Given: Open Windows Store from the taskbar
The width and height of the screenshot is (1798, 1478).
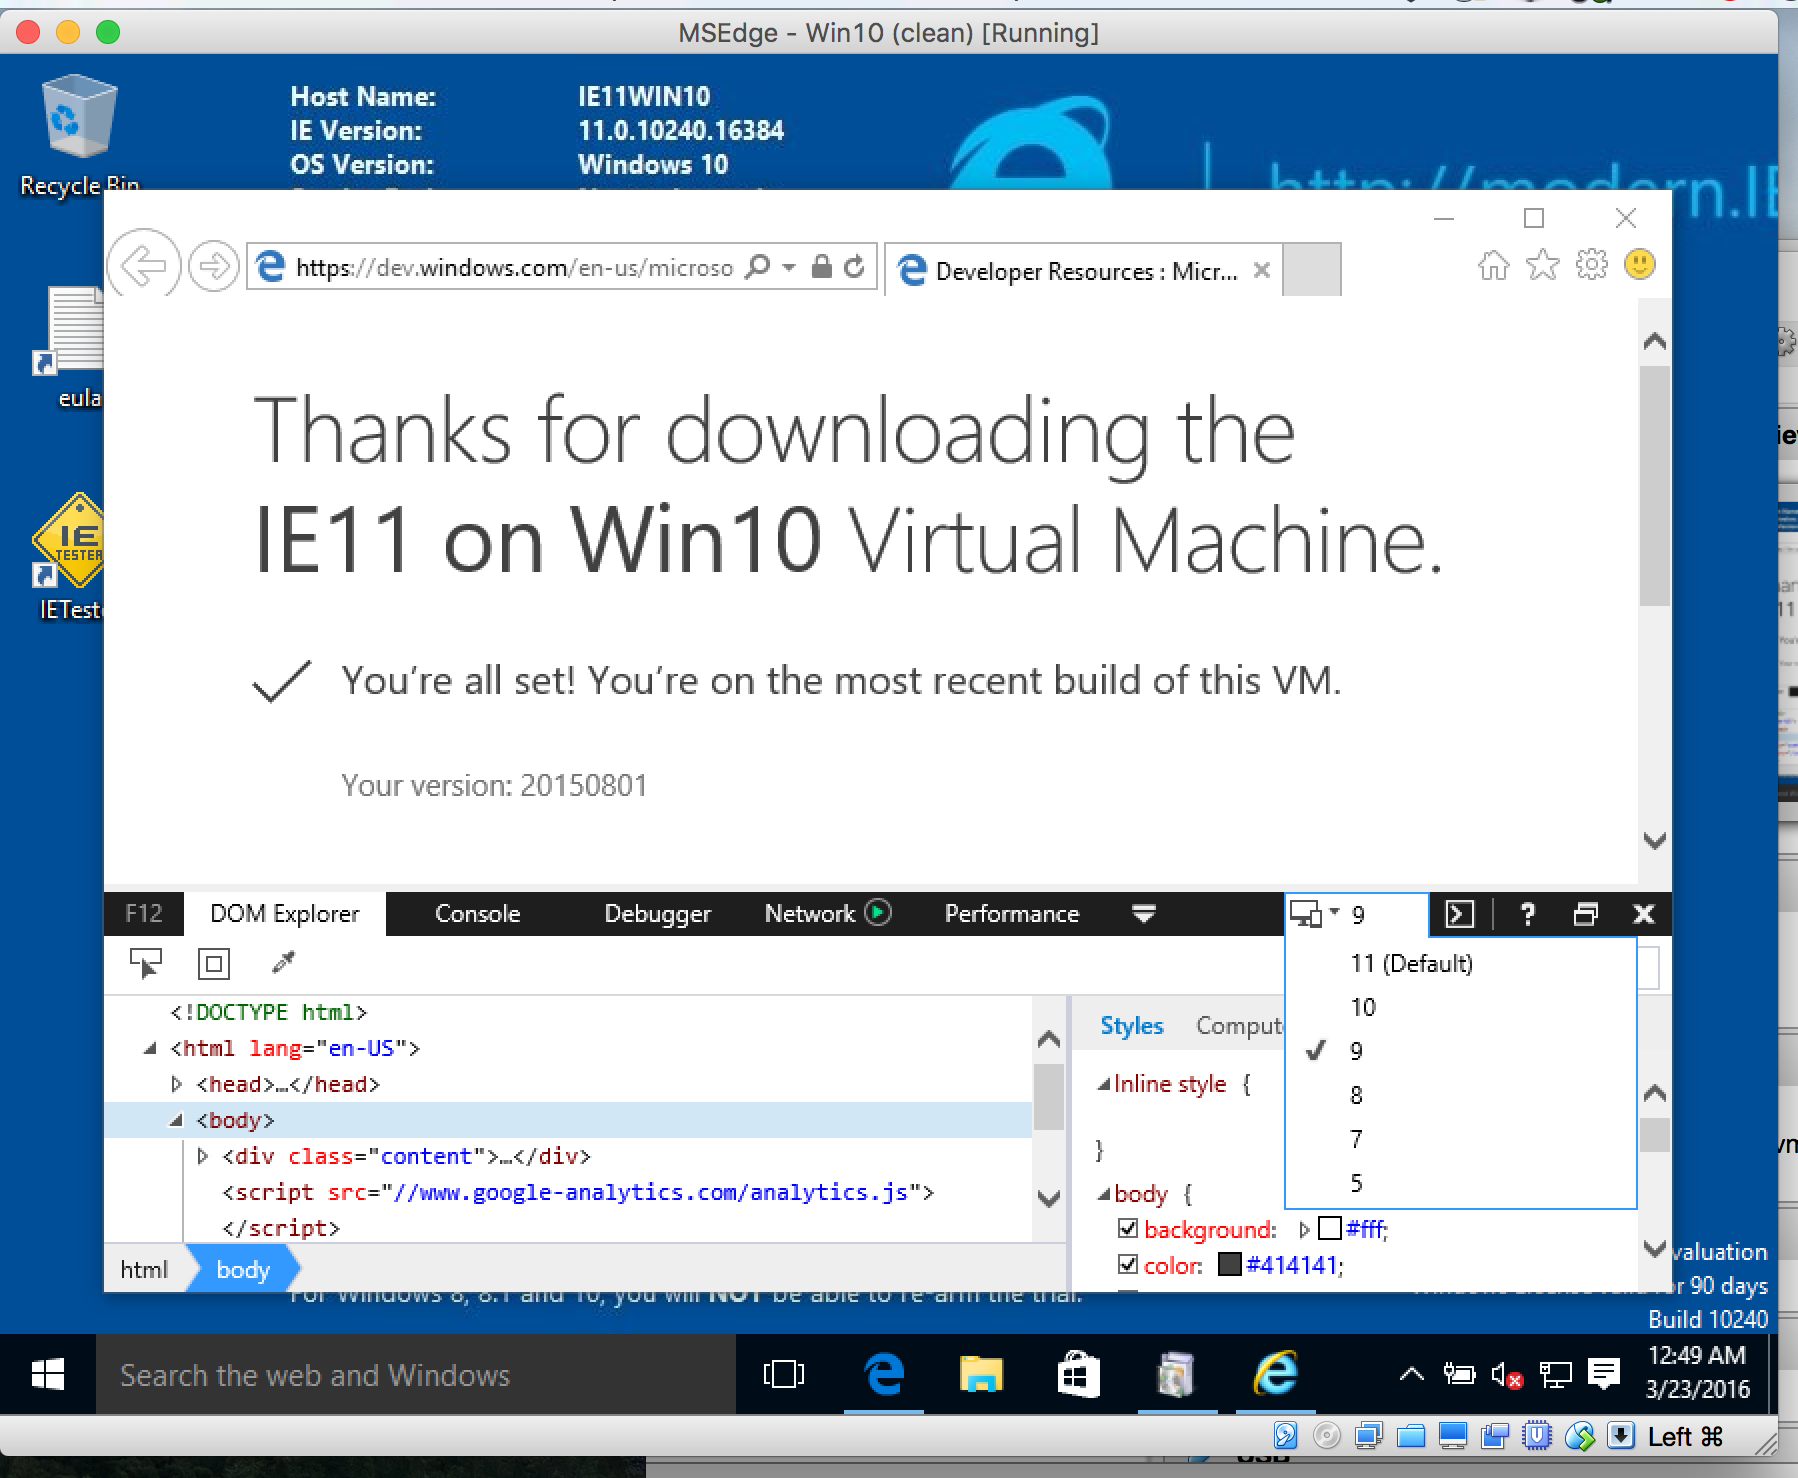Looking at the screenshot, I should [x=1078, y=1375].
